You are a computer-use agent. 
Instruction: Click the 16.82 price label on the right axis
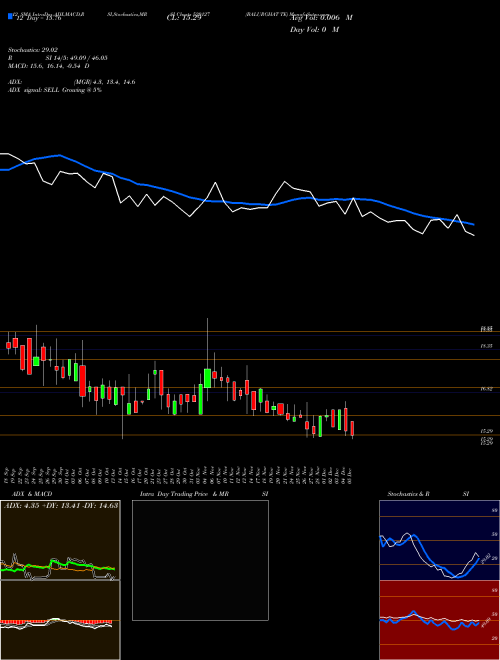coord(487,389)
